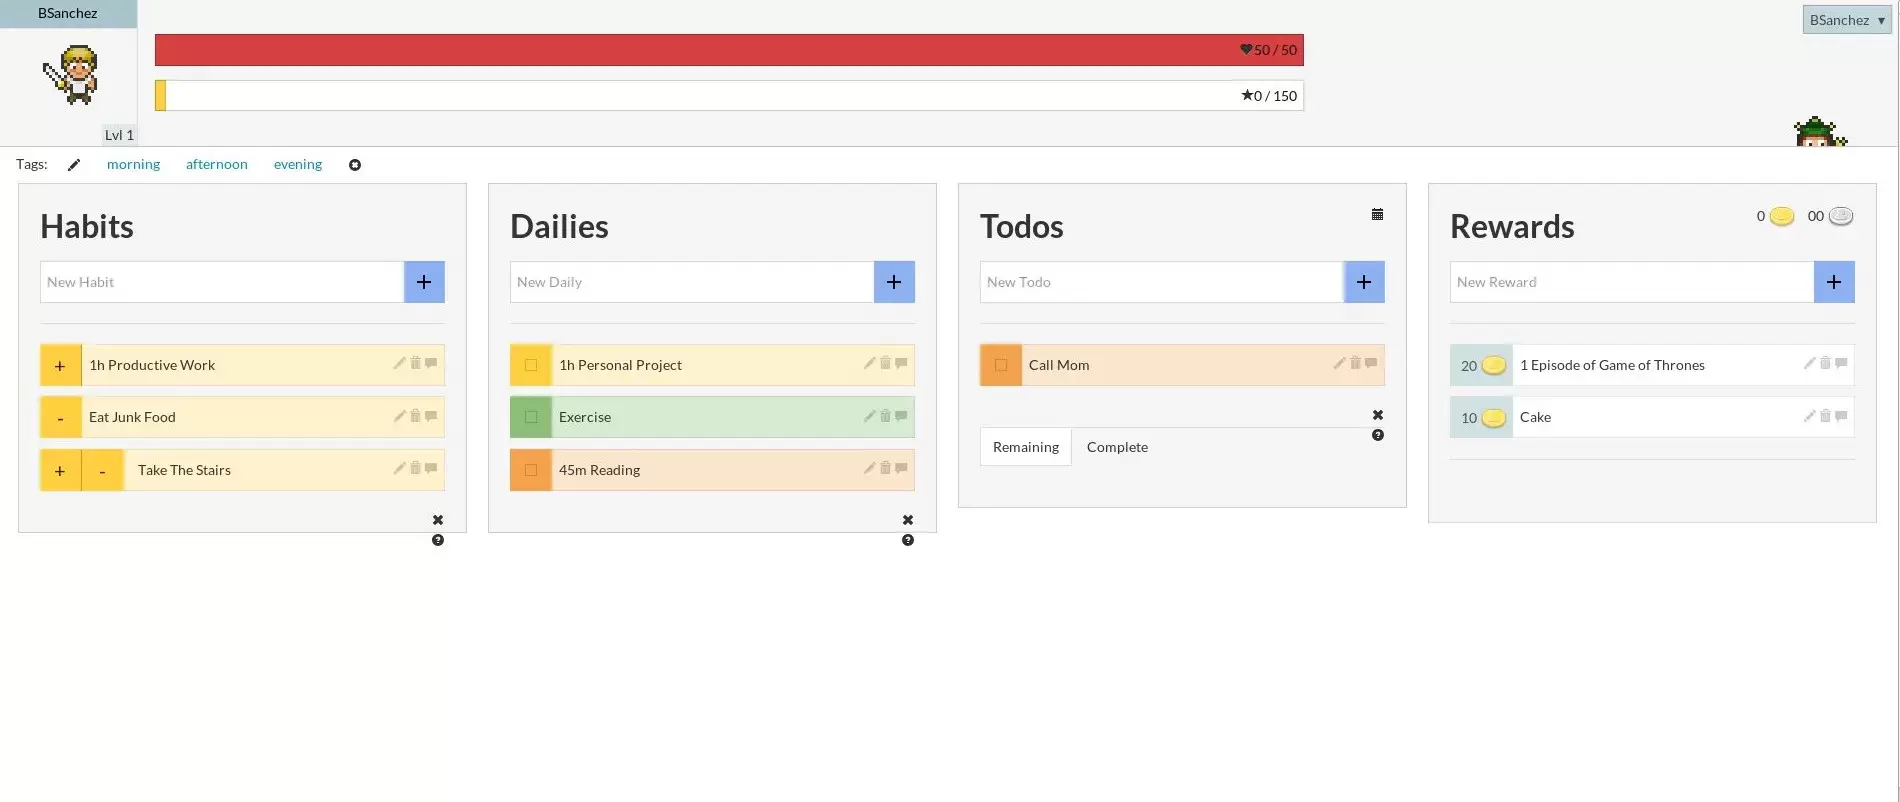Click help icon below Habits list
Image resolution: width=1900 pixels, height=802 pixels.
[x=438, y=540]
